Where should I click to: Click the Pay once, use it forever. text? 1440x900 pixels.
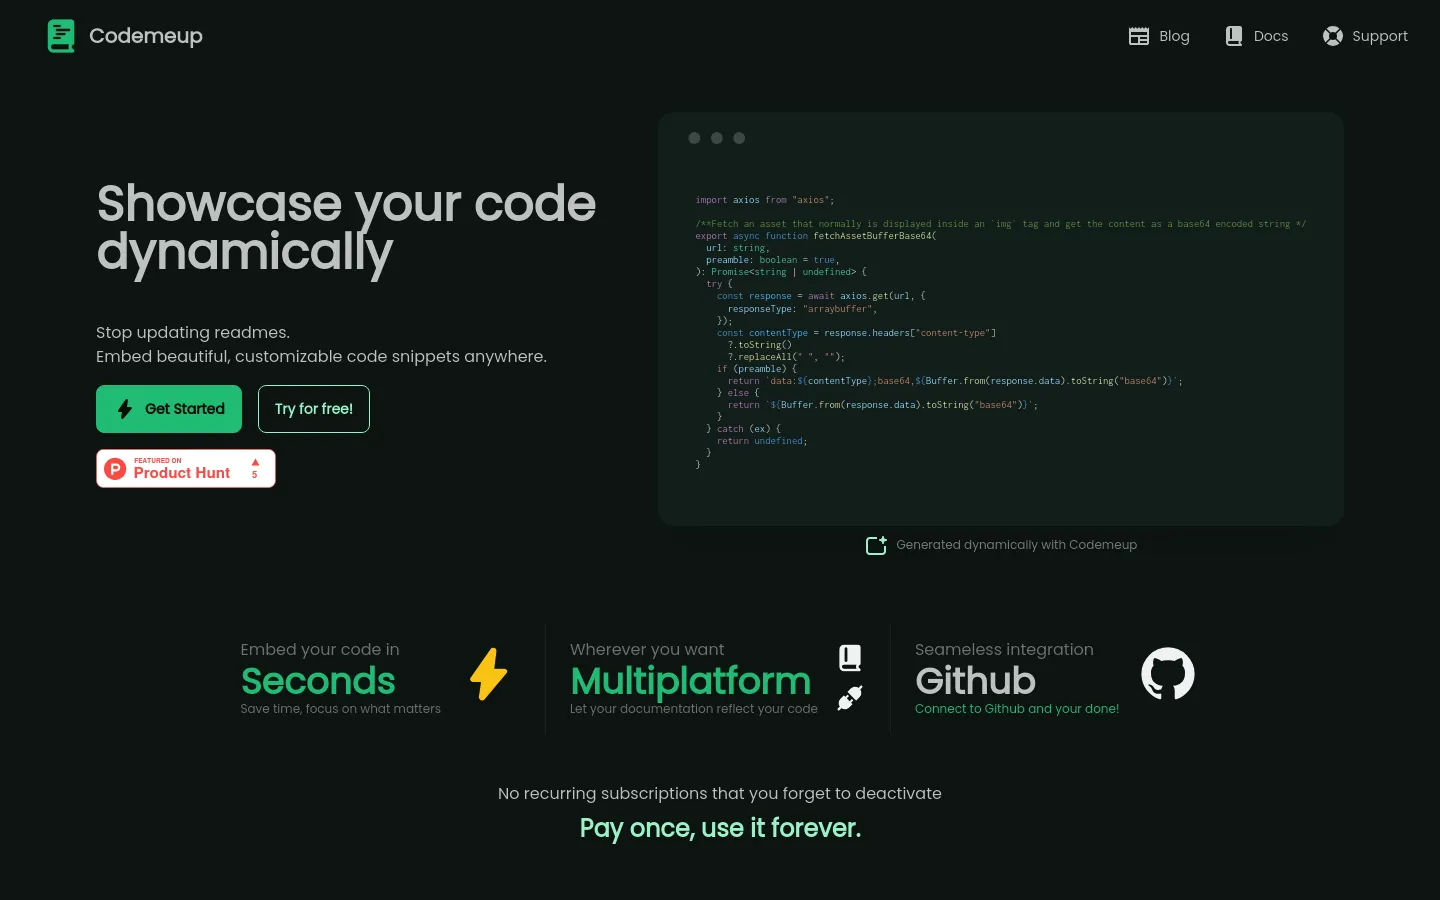coord(720,828)
